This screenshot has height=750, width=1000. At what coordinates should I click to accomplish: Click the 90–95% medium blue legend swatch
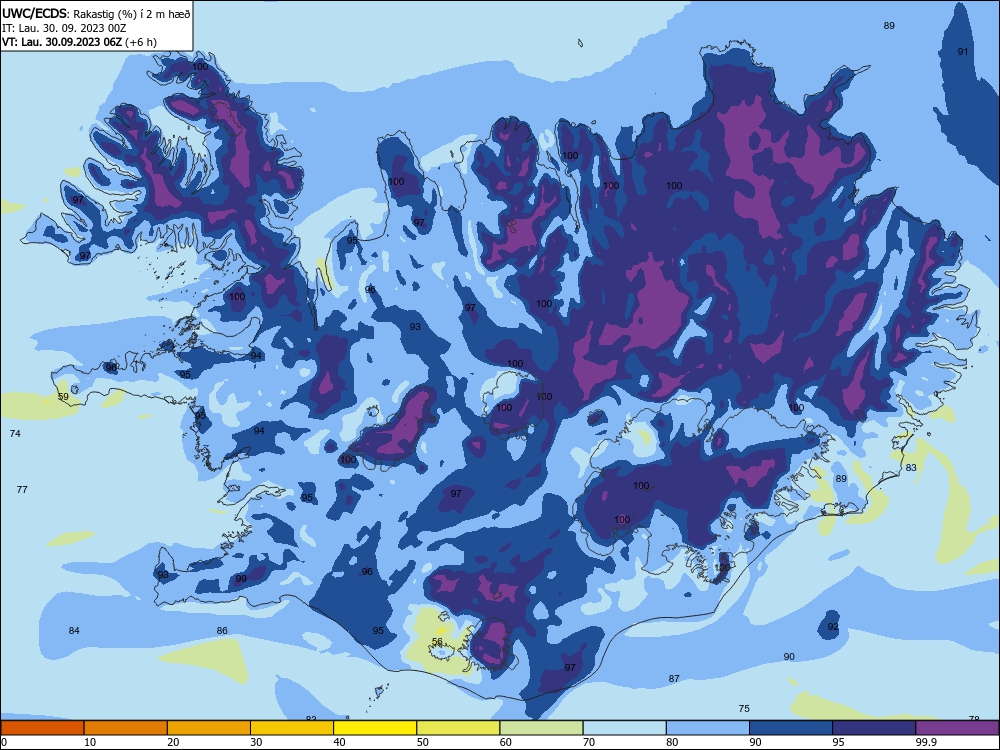coord(791,728)
